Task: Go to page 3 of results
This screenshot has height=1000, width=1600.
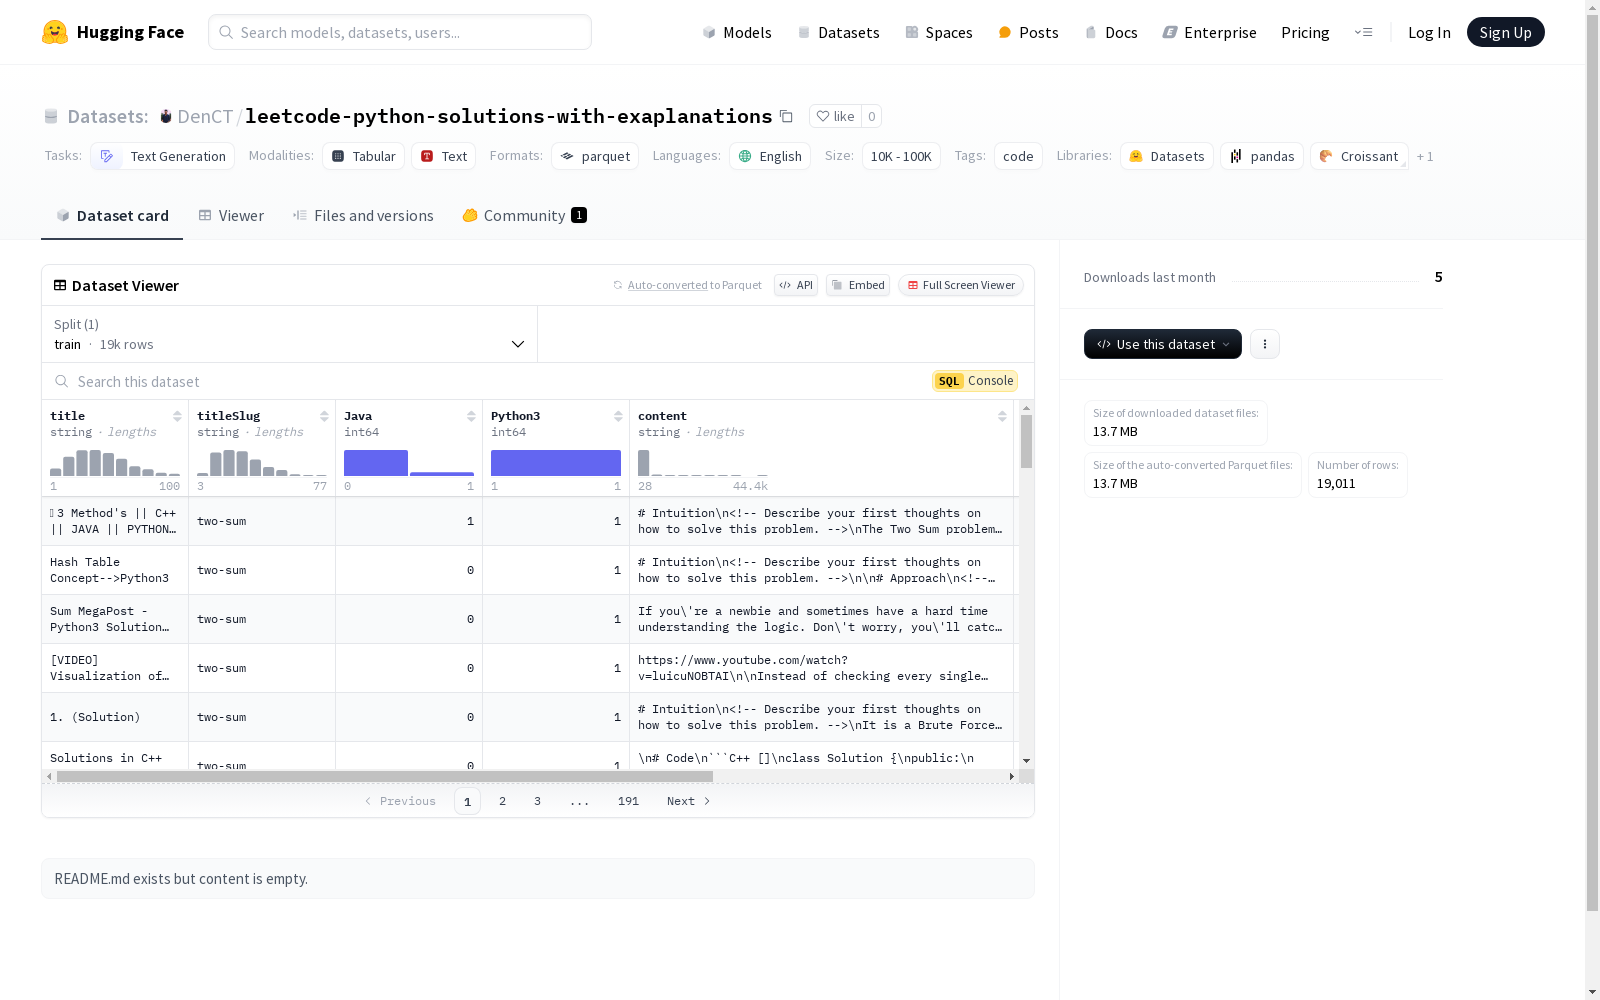Action: (x=537, y=801)
